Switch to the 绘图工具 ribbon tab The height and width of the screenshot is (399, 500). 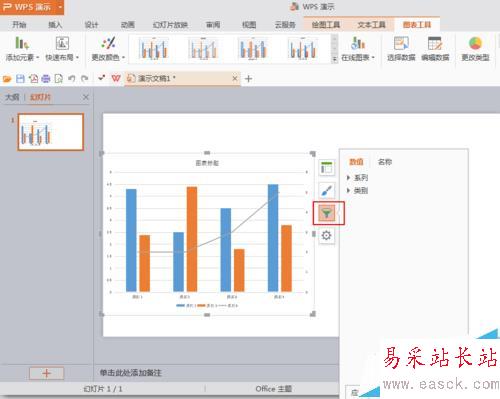tap(326, 25)
